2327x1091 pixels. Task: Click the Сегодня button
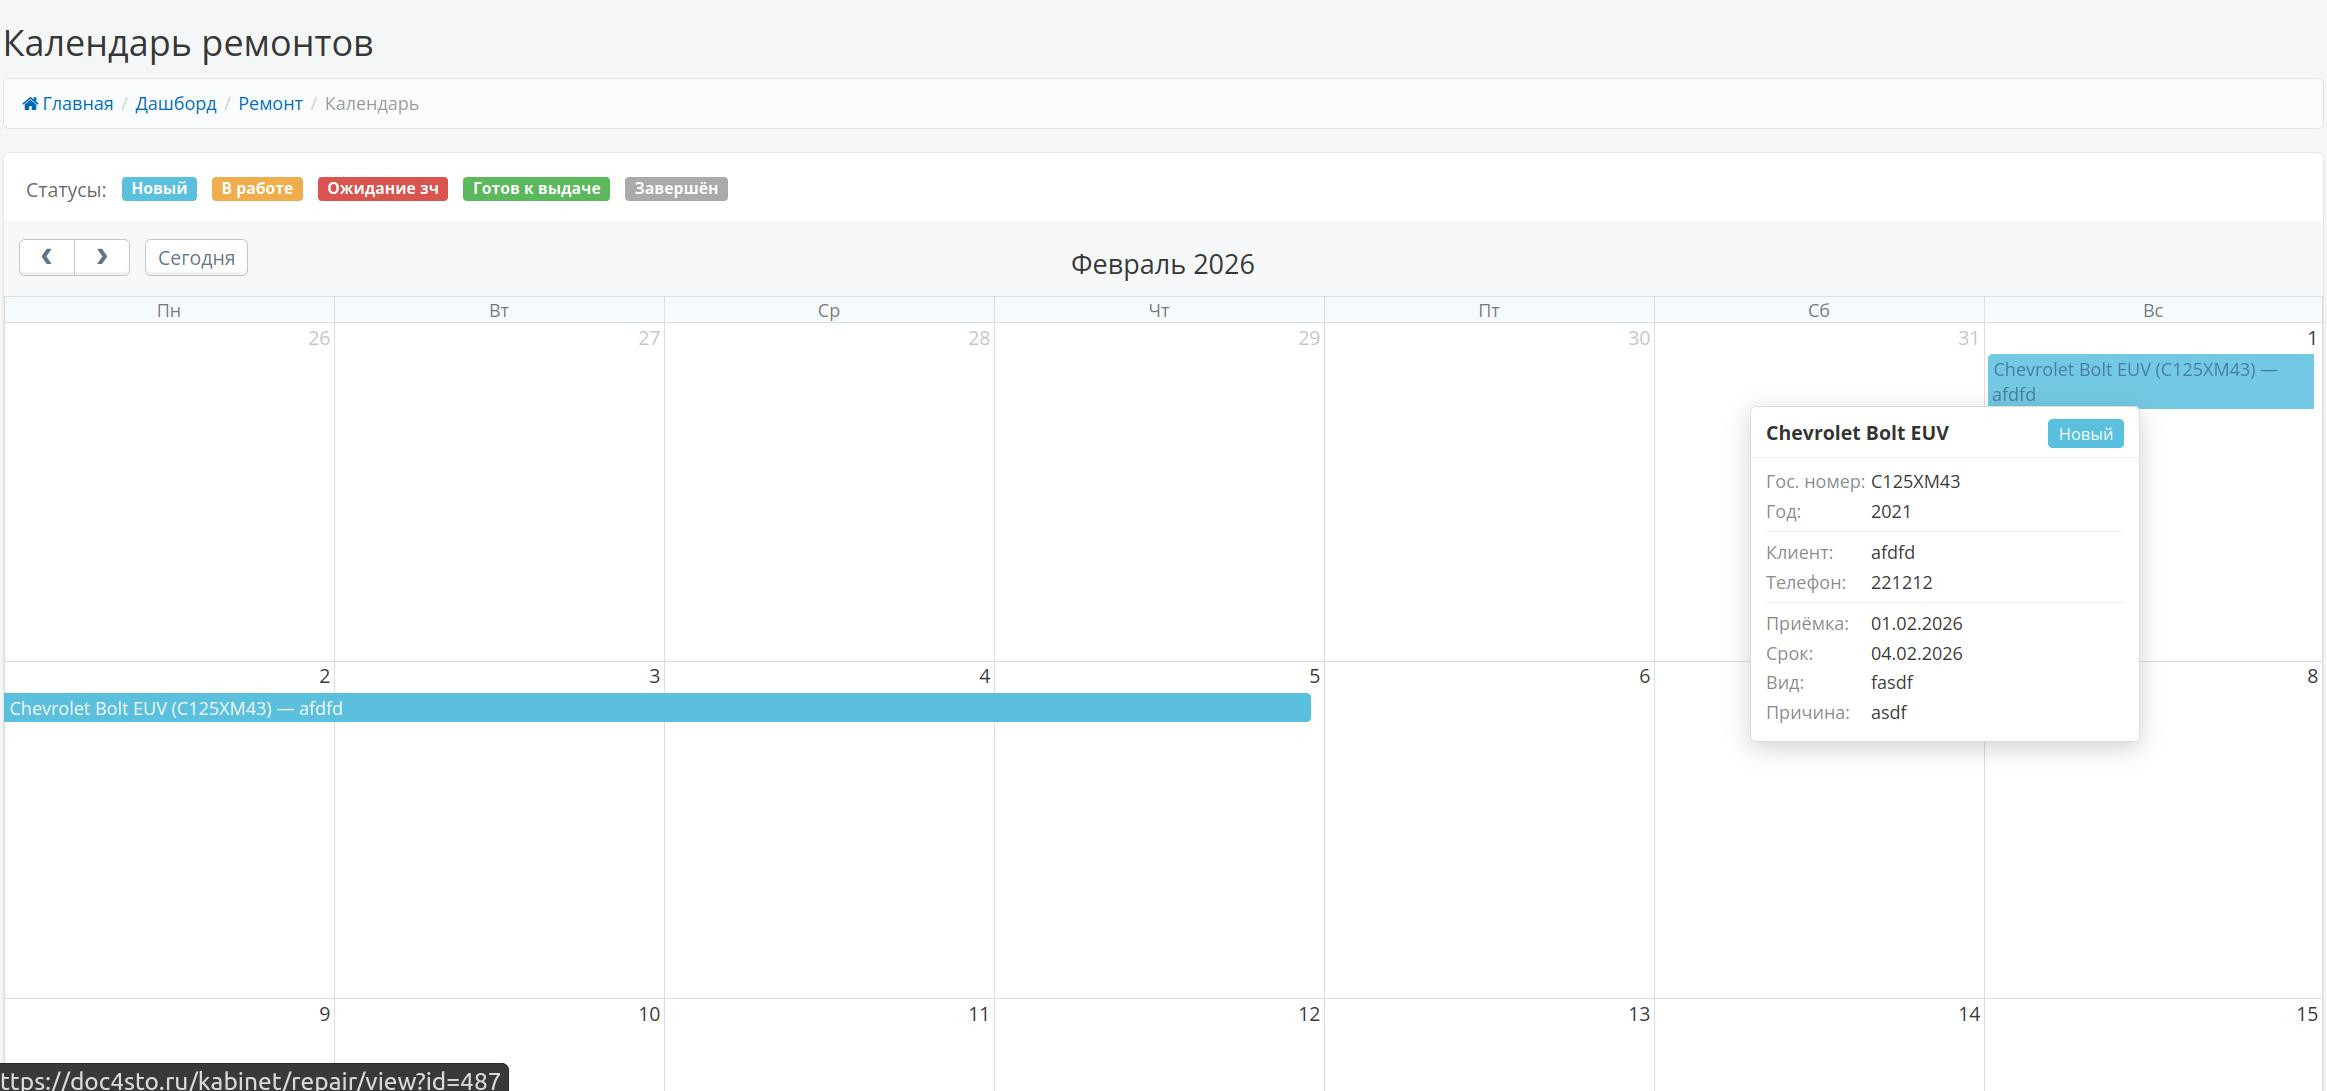click(196, 258)
